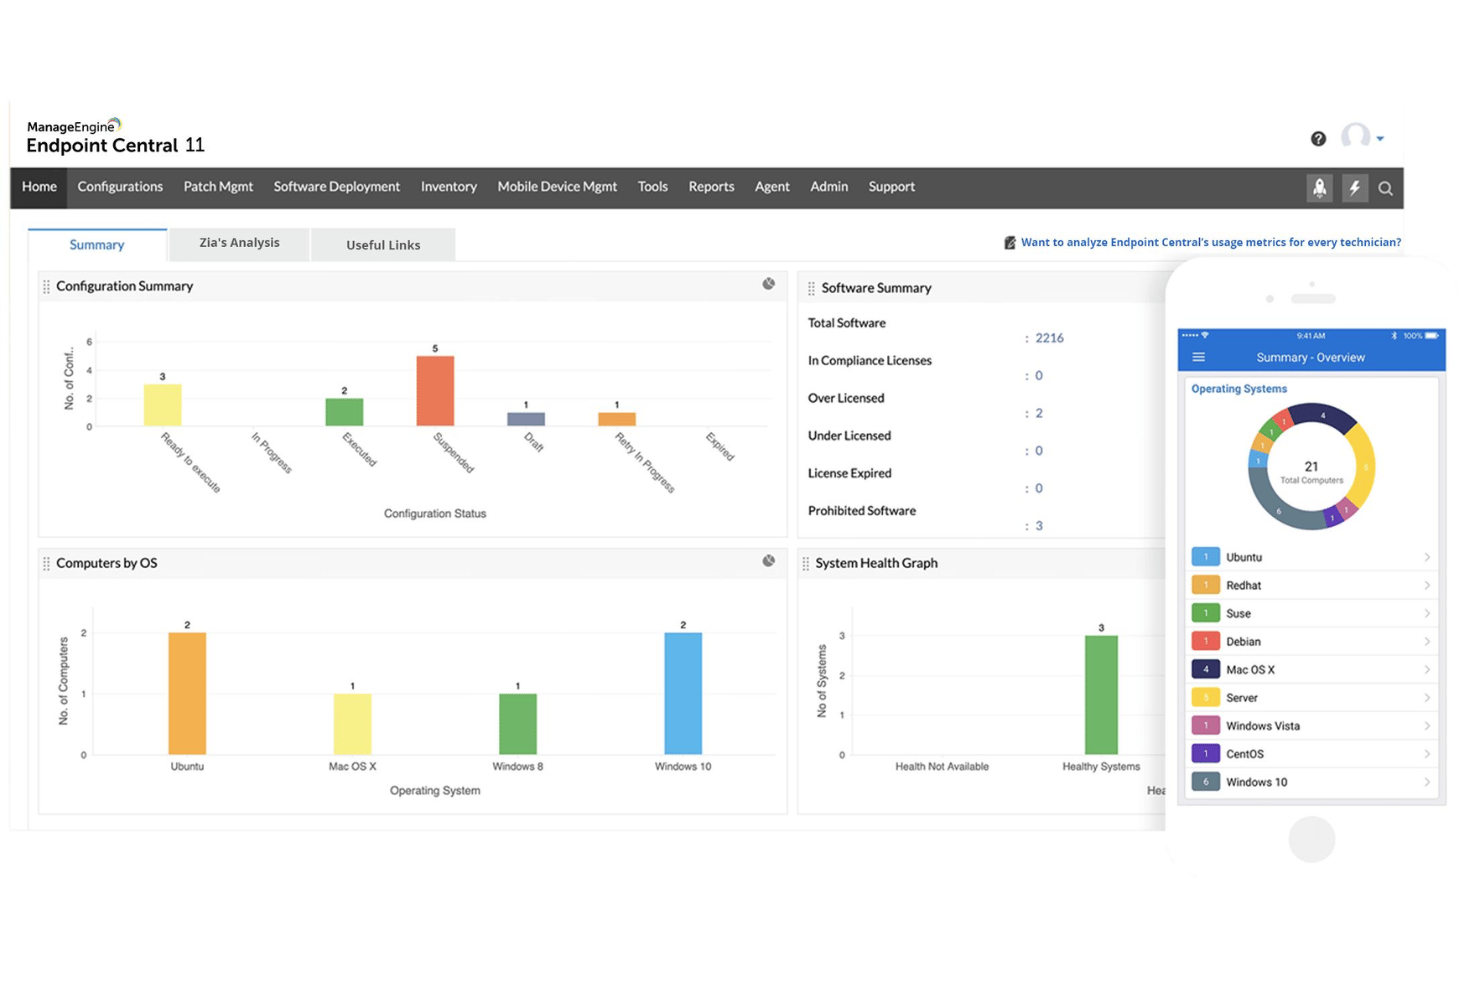Open the Patch Mgmt menu
Viewport: 1480px width, 987px height.
pos(218,187)
